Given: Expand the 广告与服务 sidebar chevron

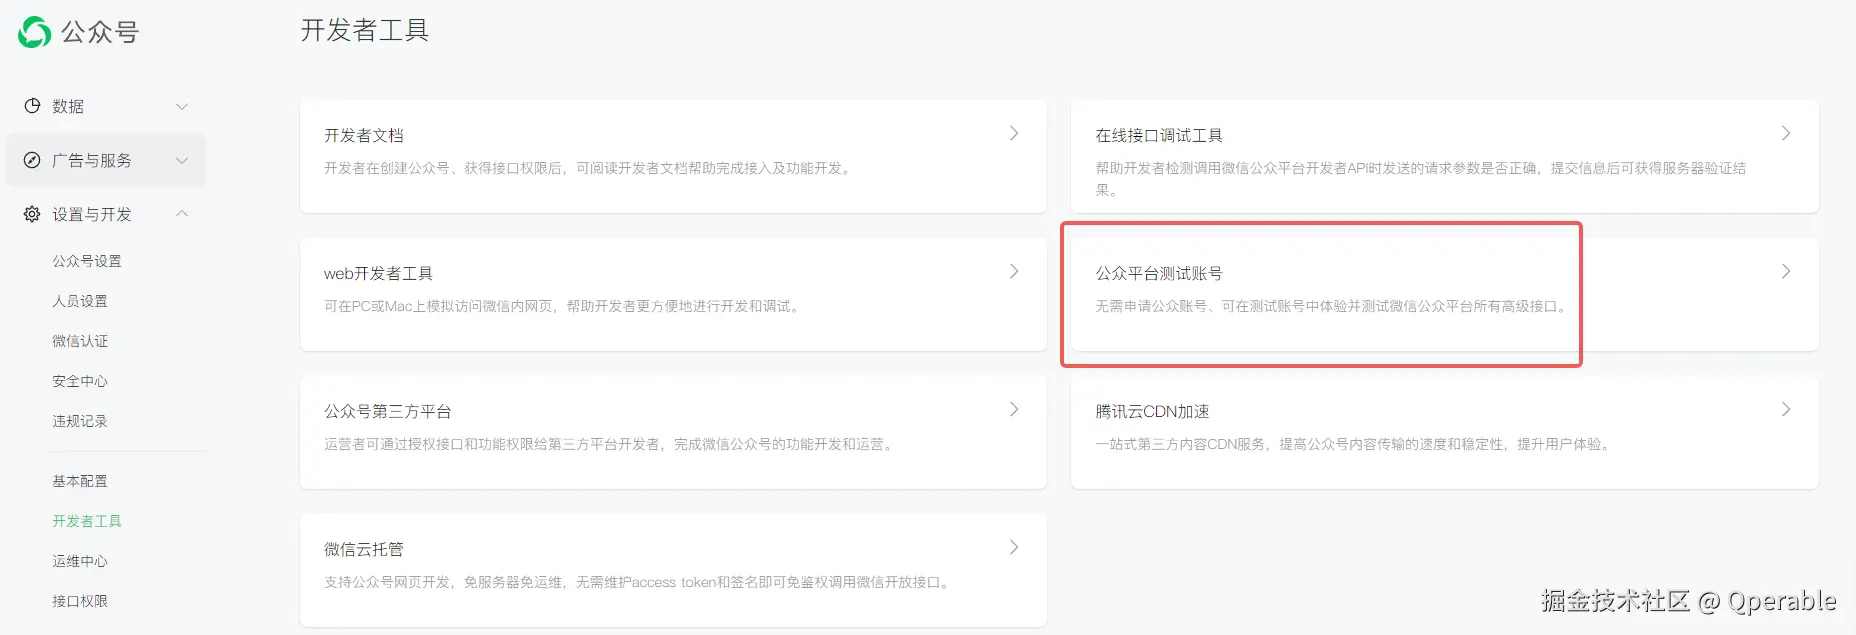Looking at the screenshot, I should 182,160.
